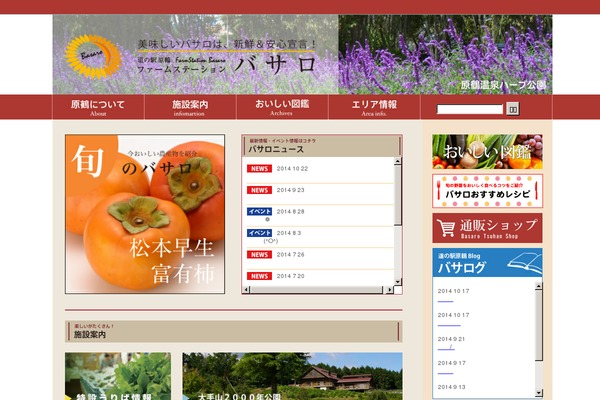
Task: Open the 施設案内 information menu
Action: click(190, 107)
